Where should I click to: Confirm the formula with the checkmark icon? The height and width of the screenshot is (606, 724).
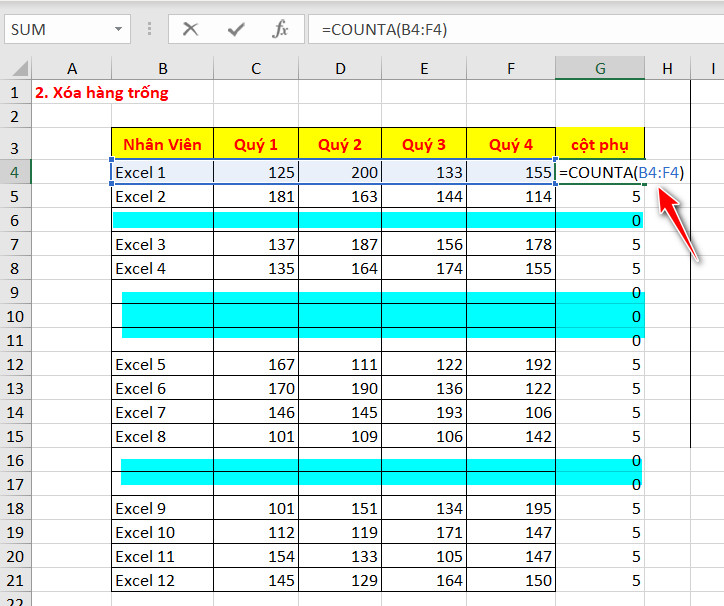[x=236, y=30]
